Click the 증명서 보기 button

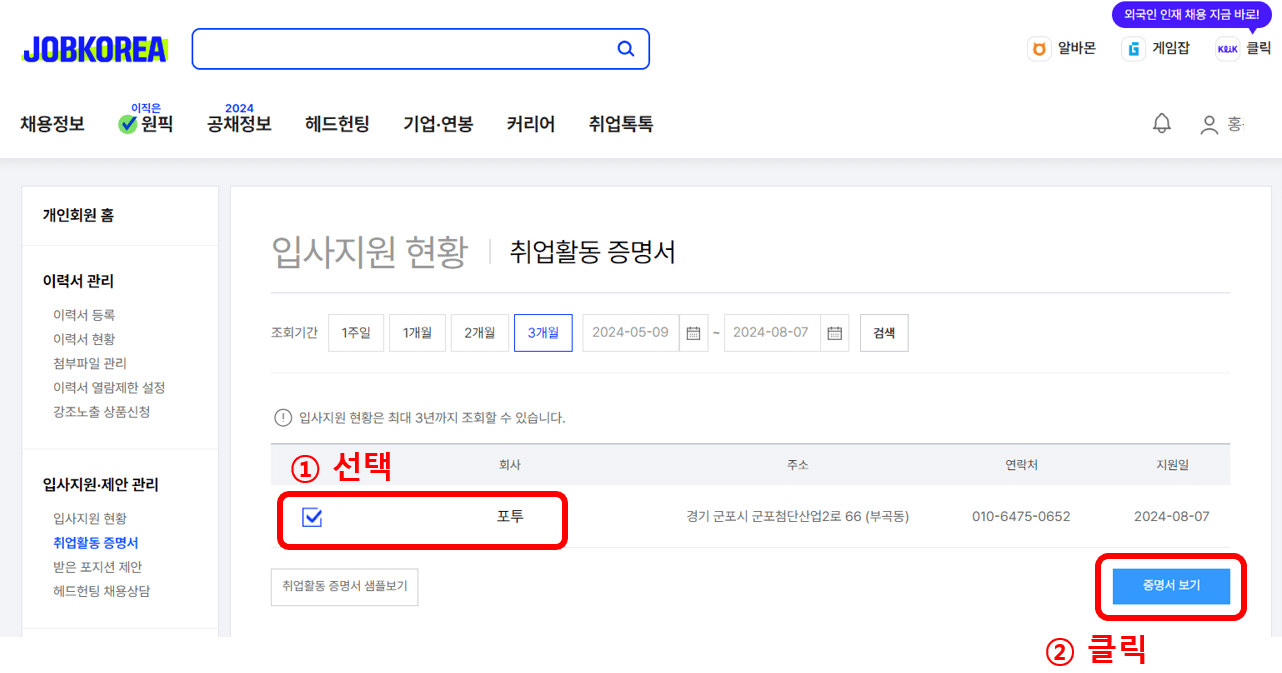[1170, 587]
